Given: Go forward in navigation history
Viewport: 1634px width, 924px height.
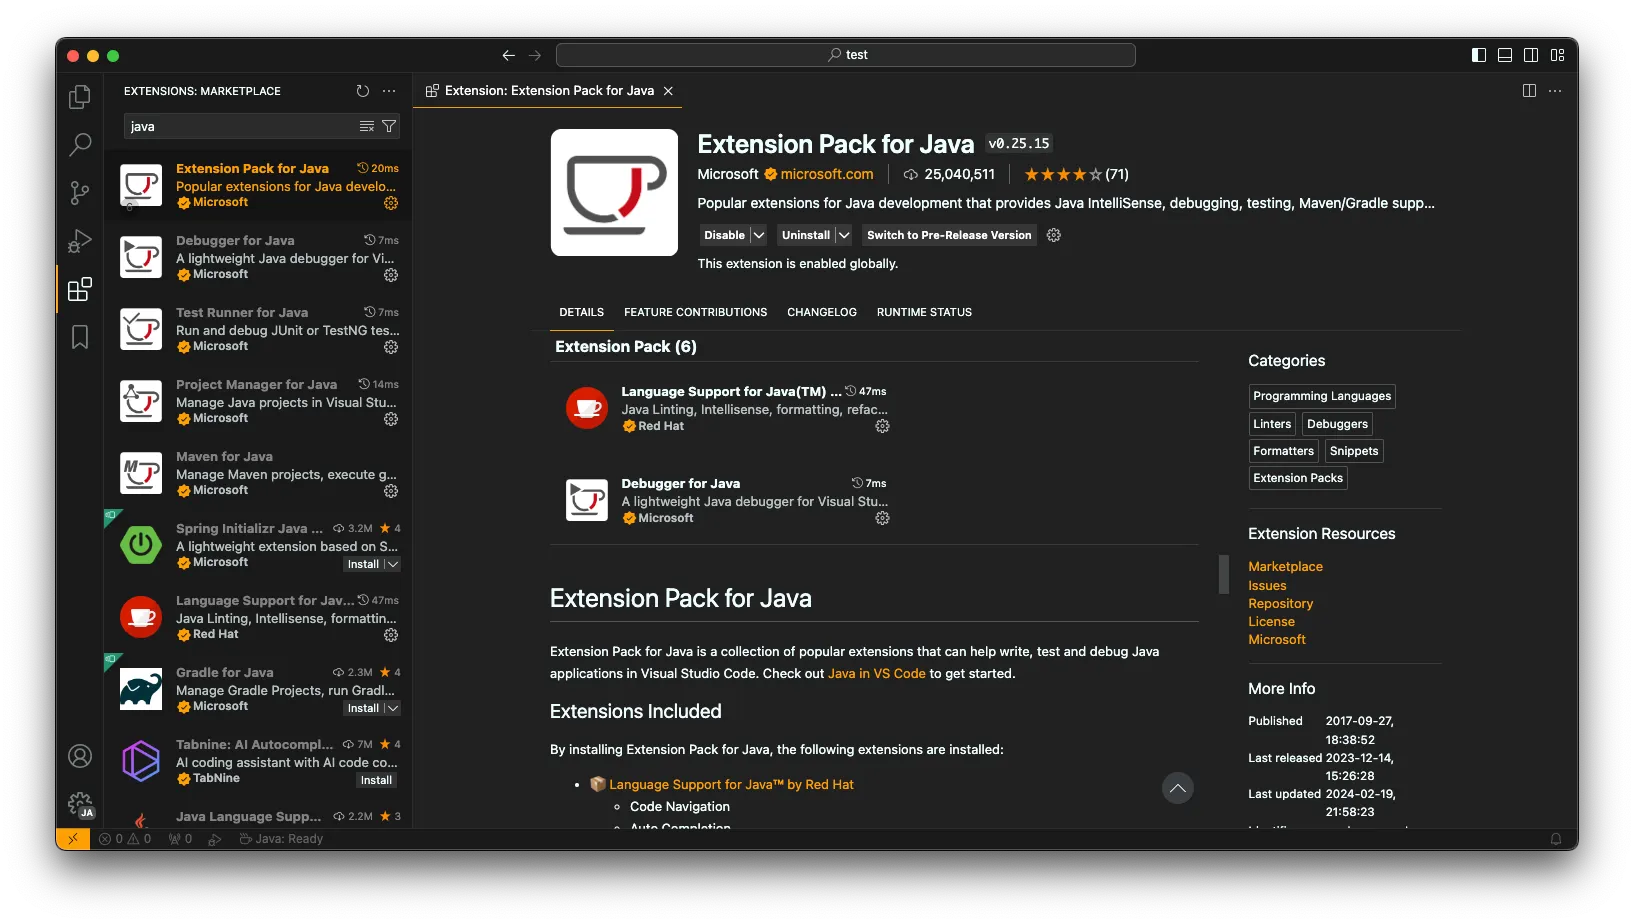Looking at the screenshot, I should 535,55.
